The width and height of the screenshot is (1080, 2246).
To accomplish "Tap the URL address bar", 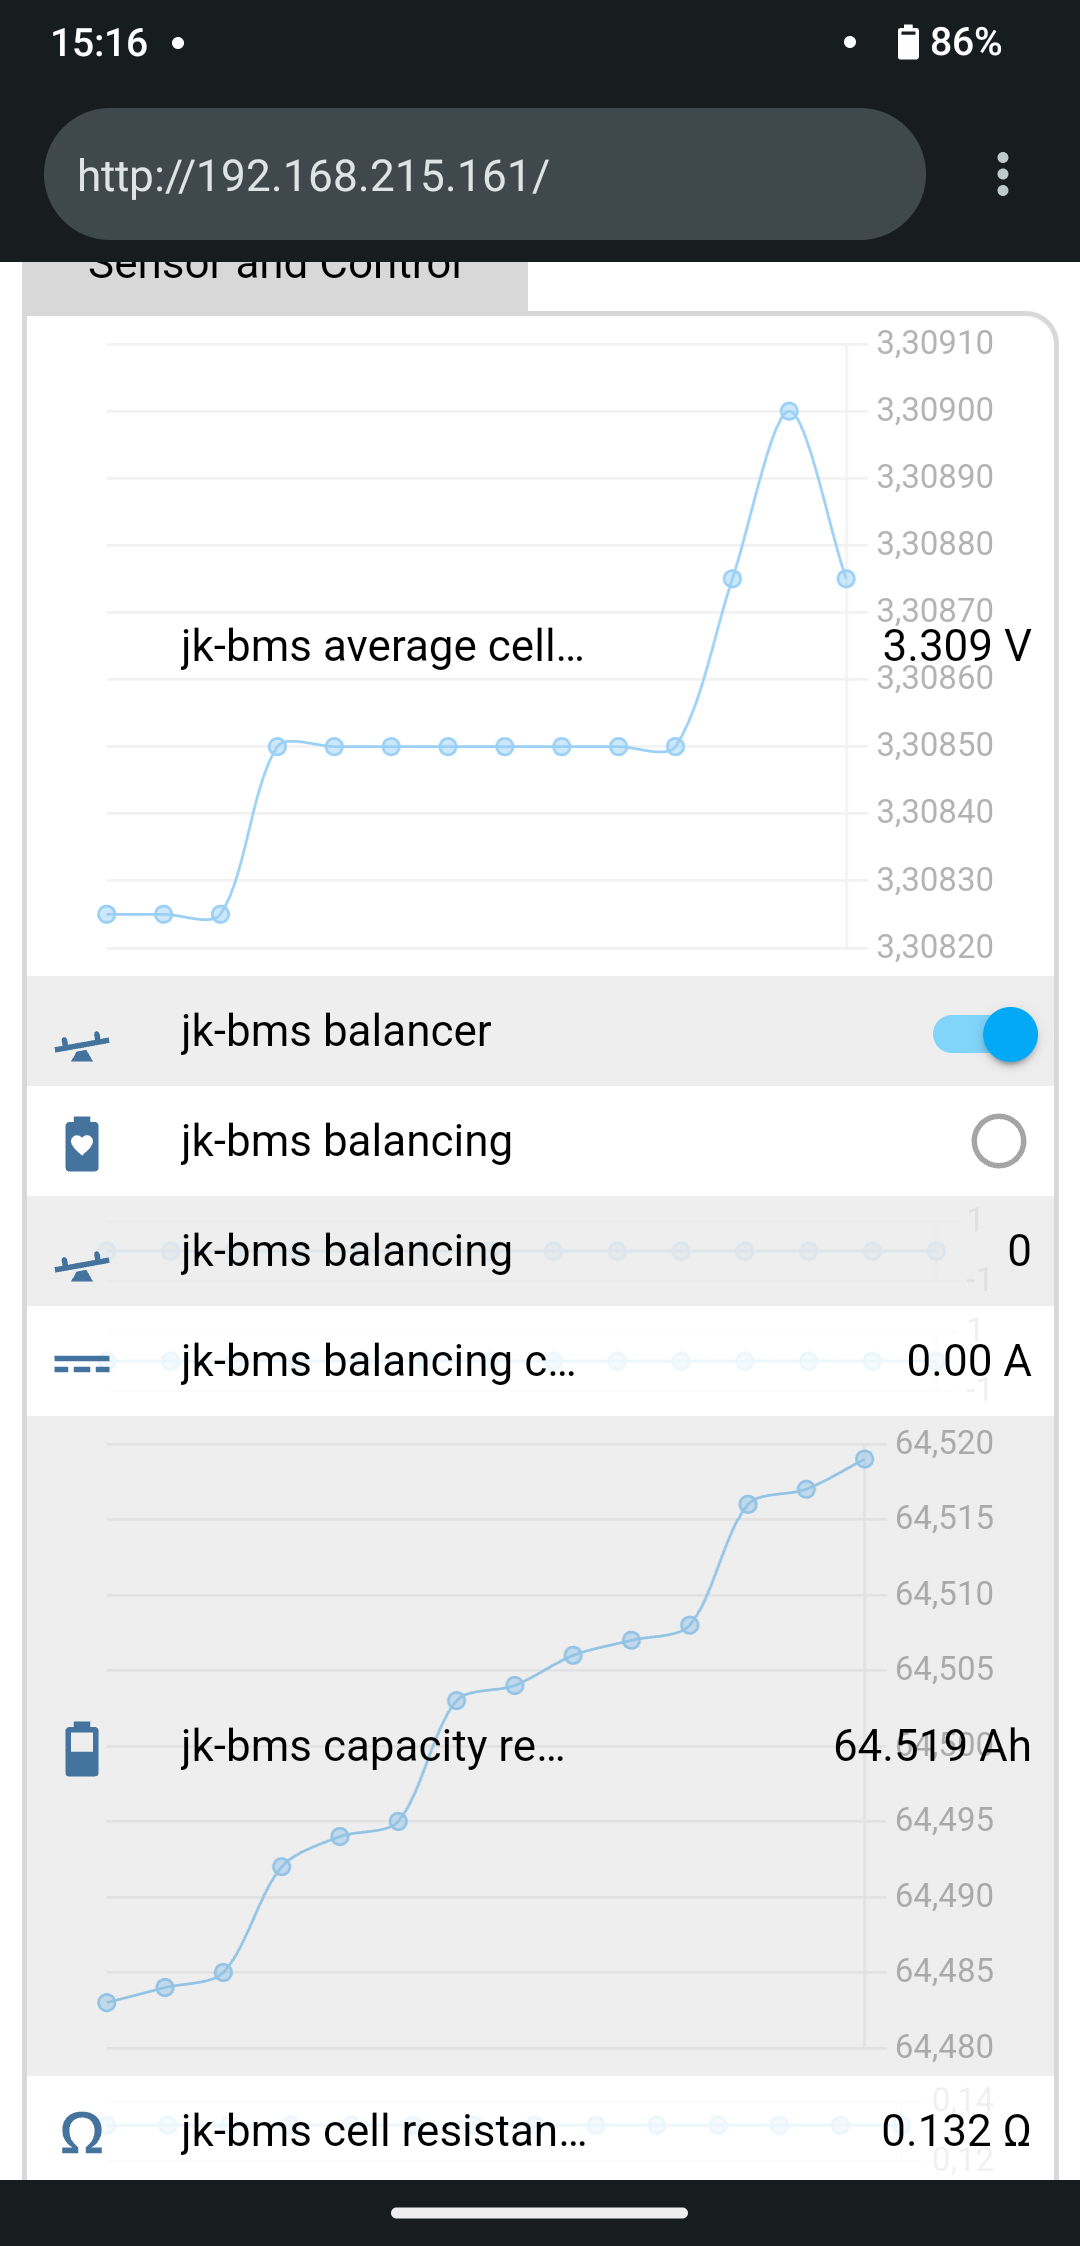I will point(484,175).
